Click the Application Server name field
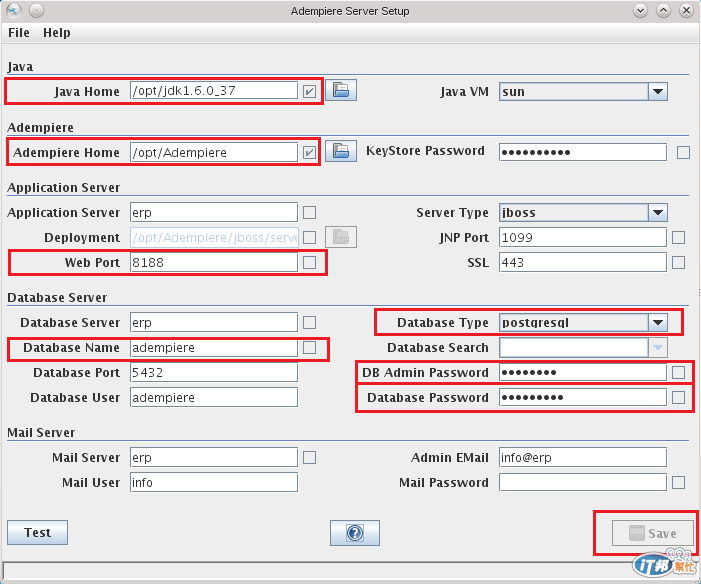 (x=214, y=212)
